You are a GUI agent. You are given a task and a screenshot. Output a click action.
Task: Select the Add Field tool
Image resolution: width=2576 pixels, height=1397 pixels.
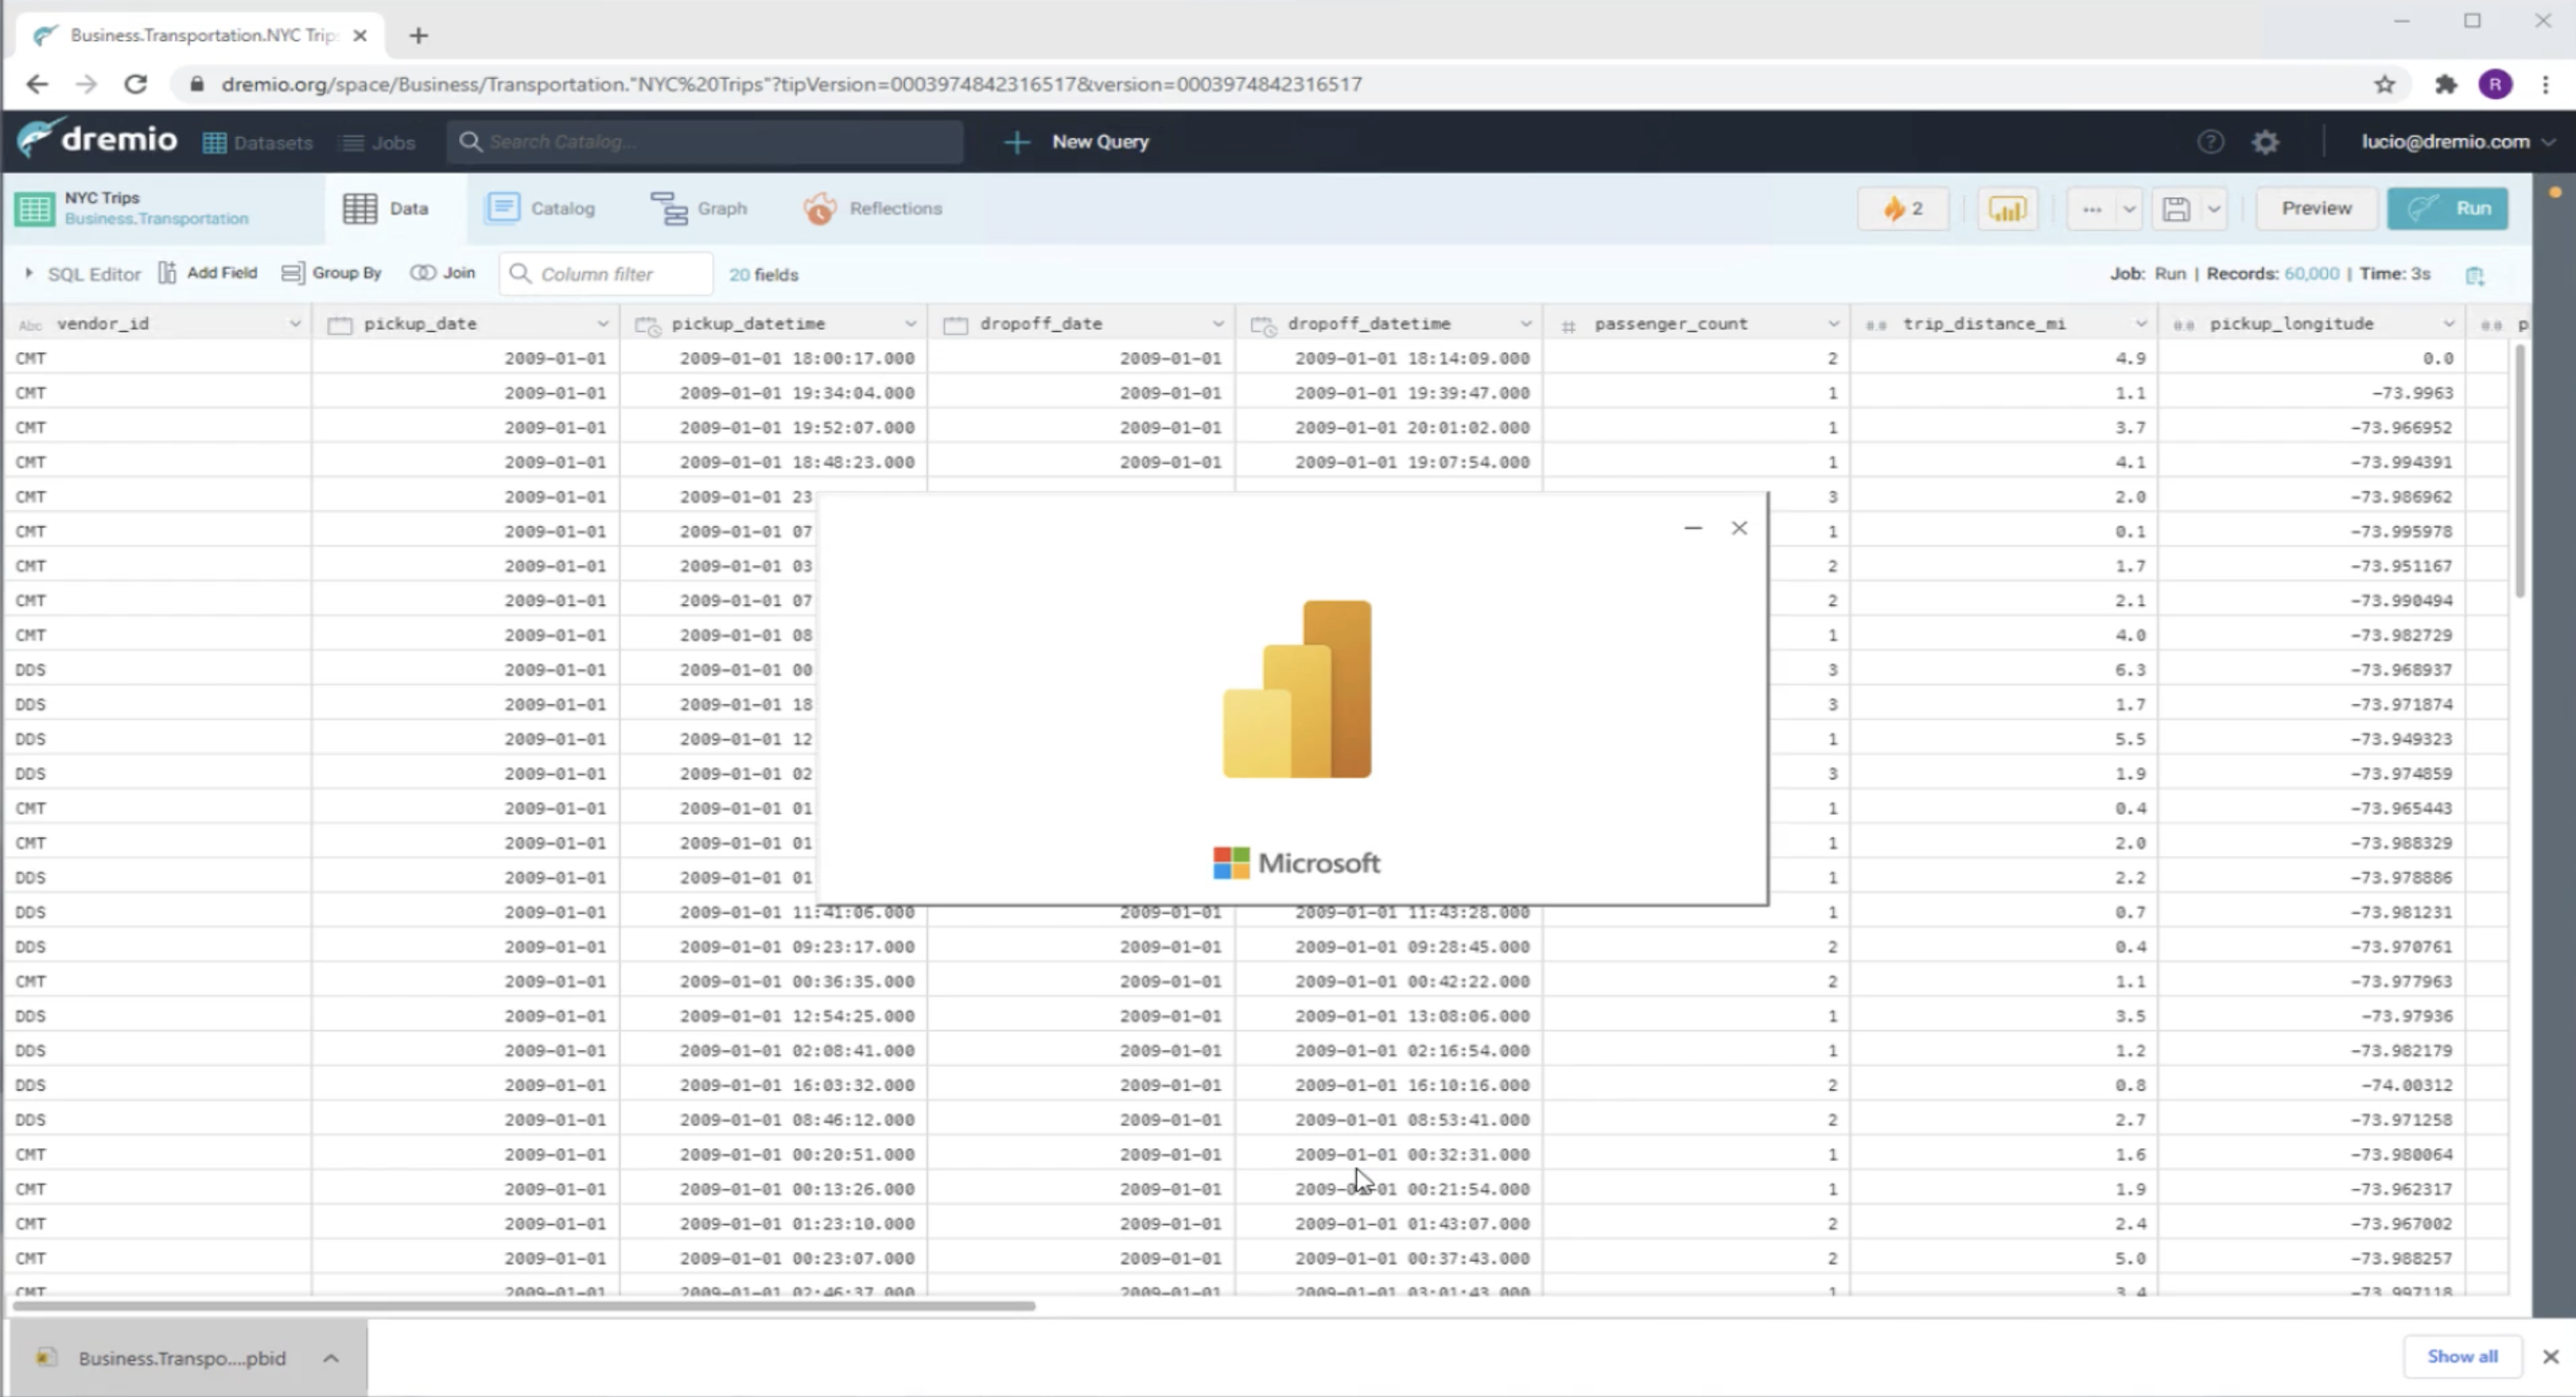[x=208, y=272]
